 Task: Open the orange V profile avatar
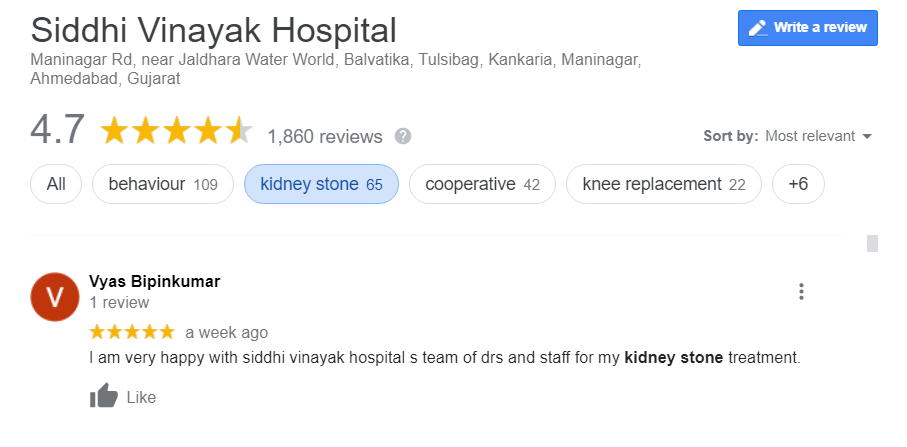pos(54,297)
